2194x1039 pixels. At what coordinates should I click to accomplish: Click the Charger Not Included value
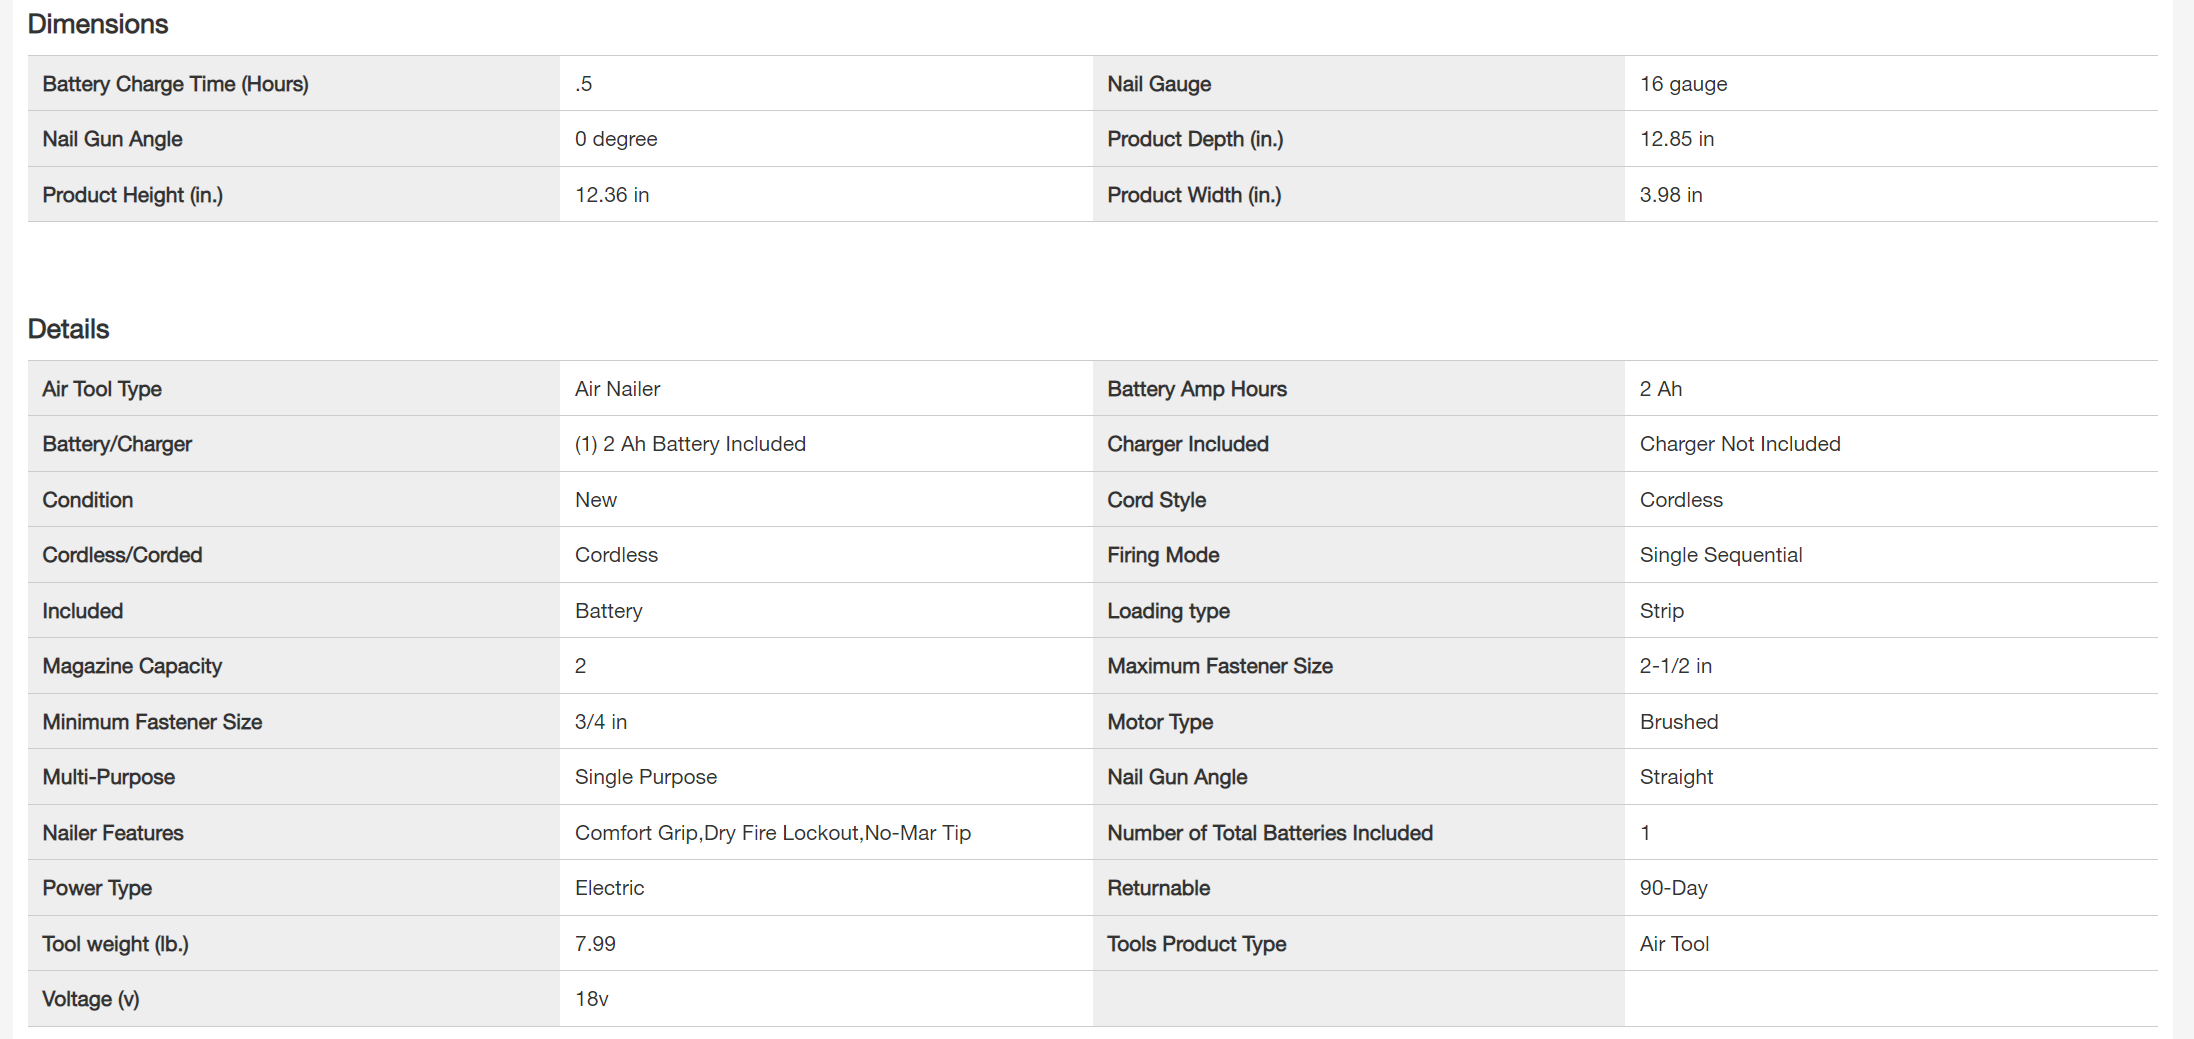pos(1740,444)
